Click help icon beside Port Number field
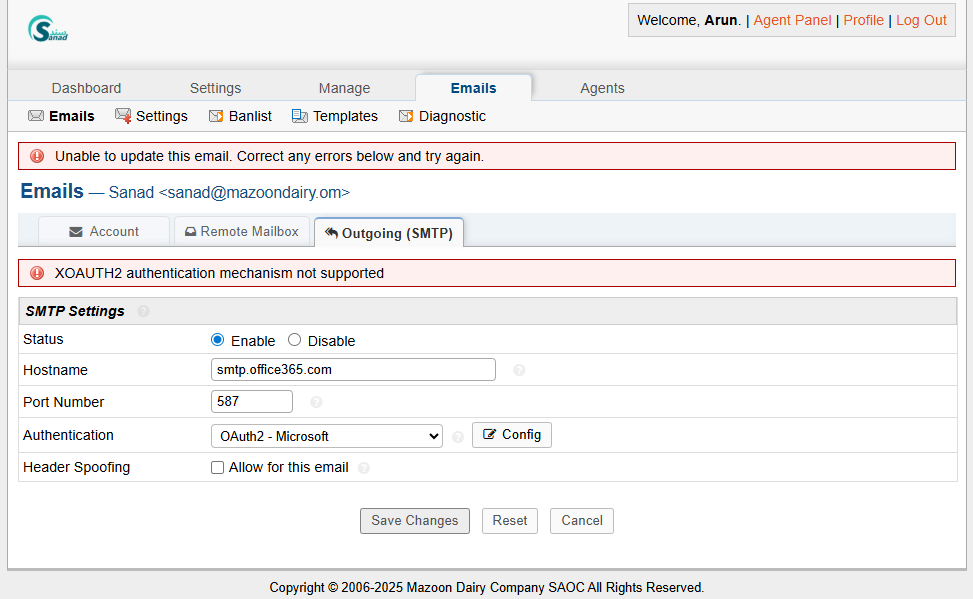 pos(316,402)
